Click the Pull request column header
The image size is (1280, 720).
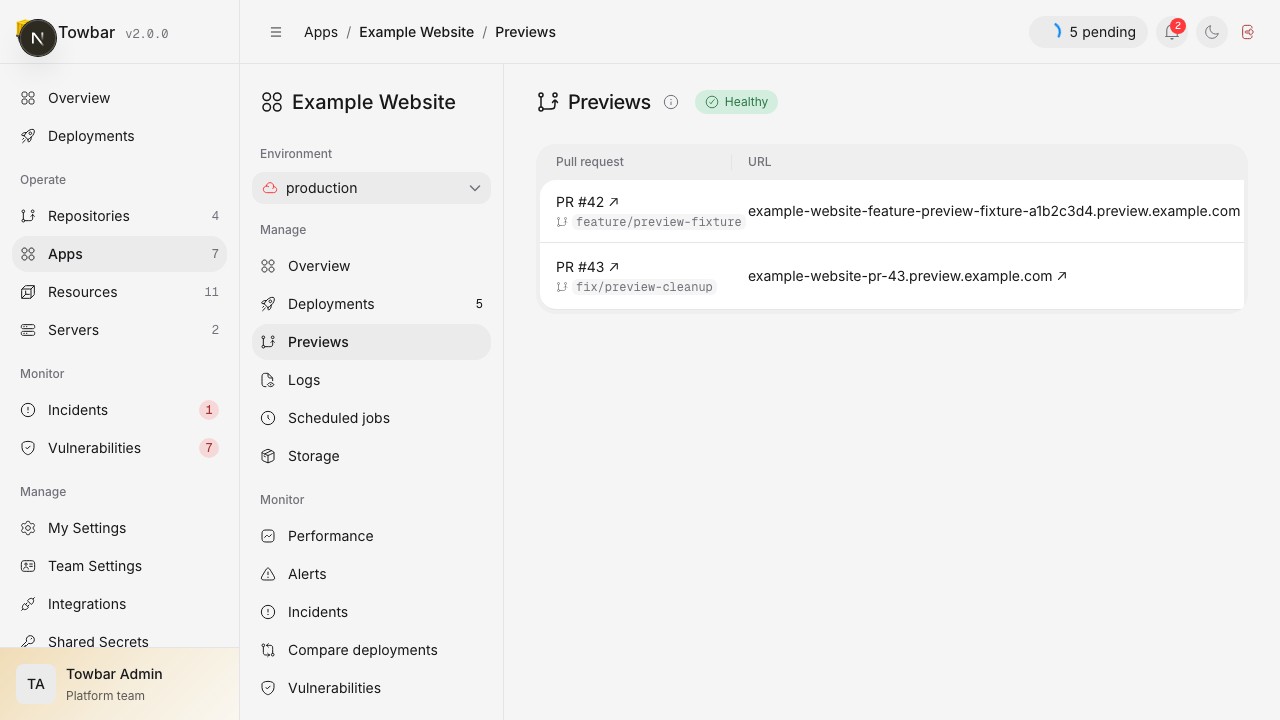coord(590,162)
